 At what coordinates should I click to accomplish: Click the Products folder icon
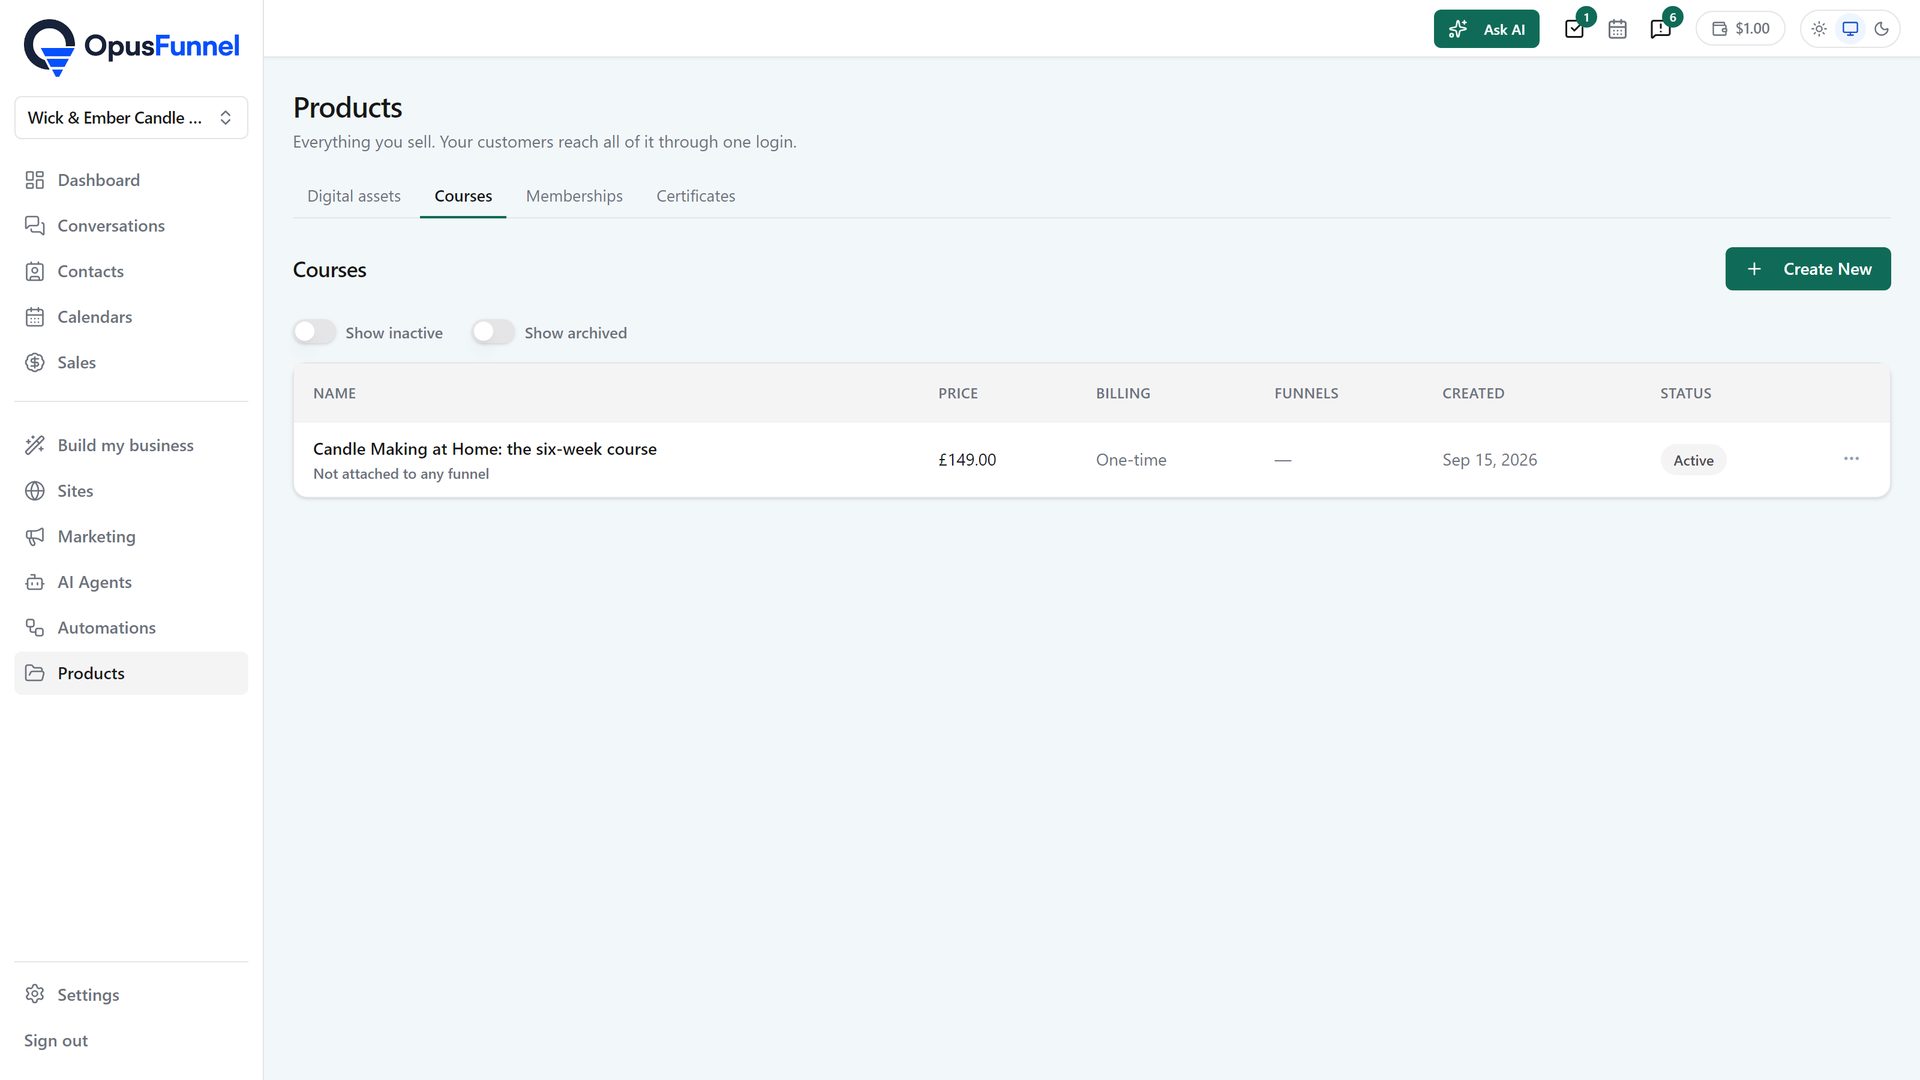pyautogui.click(x=35, y=673)
